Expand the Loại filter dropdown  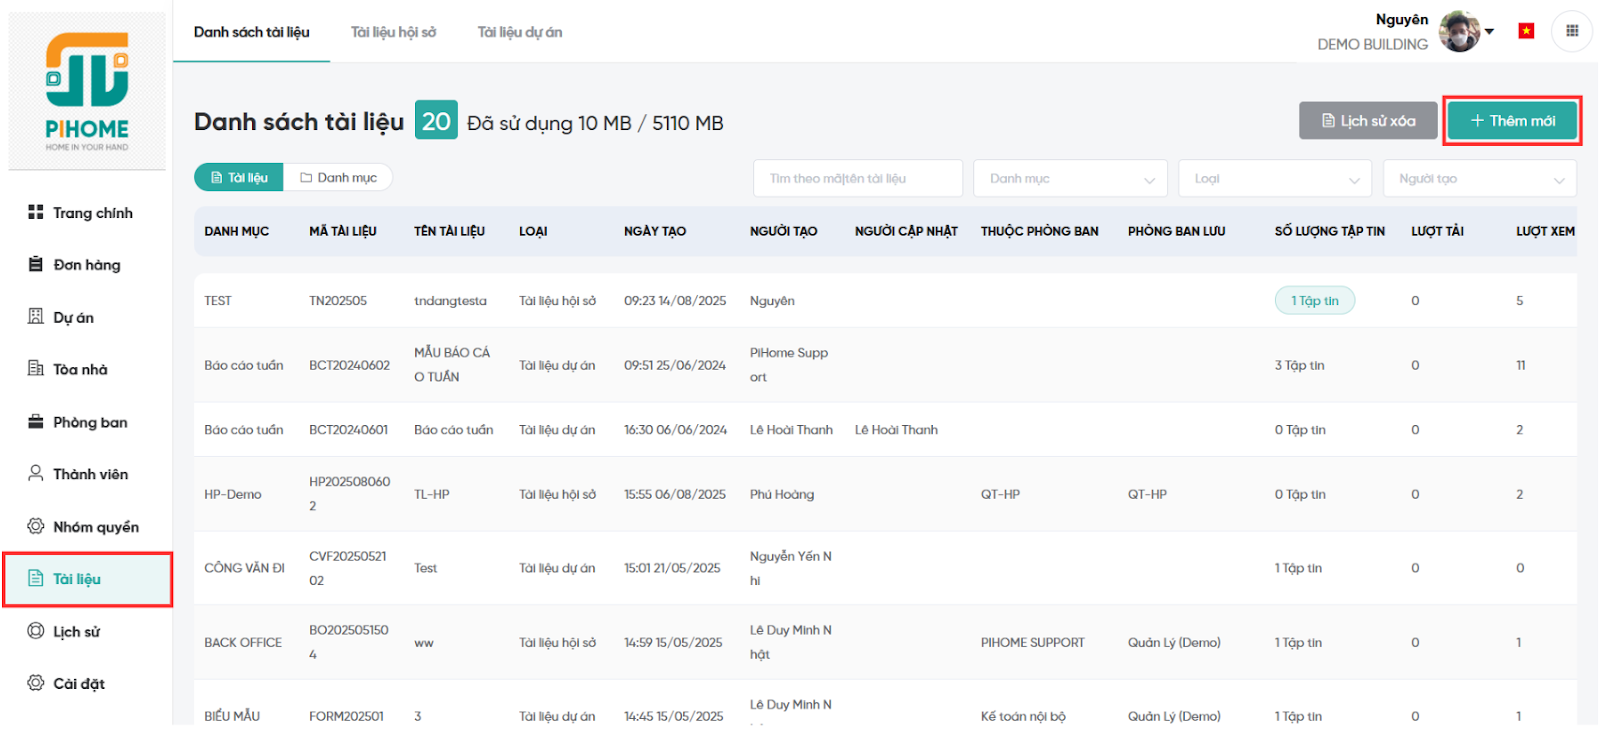[1273, 179]
